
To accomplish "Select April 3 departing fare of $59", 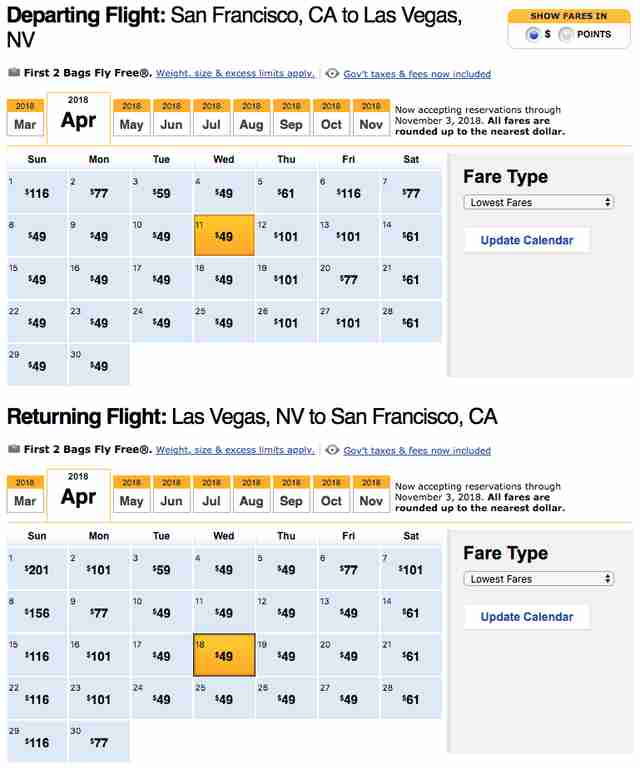I will (162, 193).
